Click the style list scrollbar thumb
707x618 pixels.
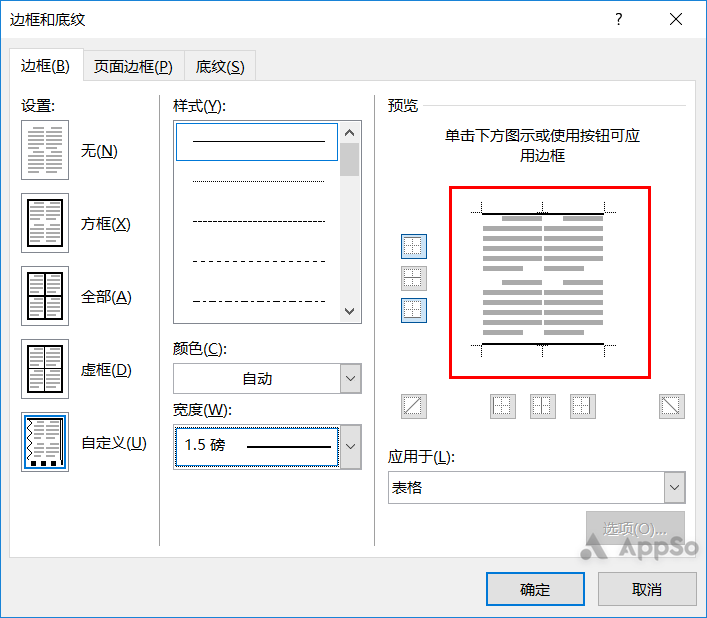point(349,159)
